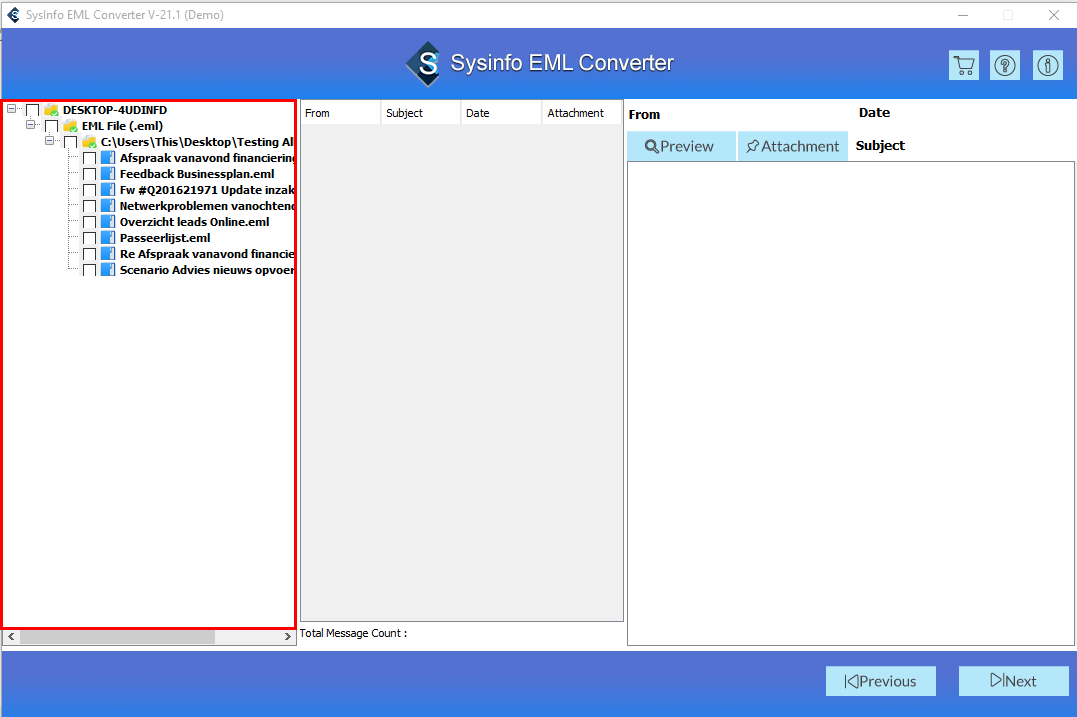Image resolution: width=1077 pixels, height=717 pixels.
Task: Select Passeerlijst.eml in the tree
Action: click(x=165, y=238)
